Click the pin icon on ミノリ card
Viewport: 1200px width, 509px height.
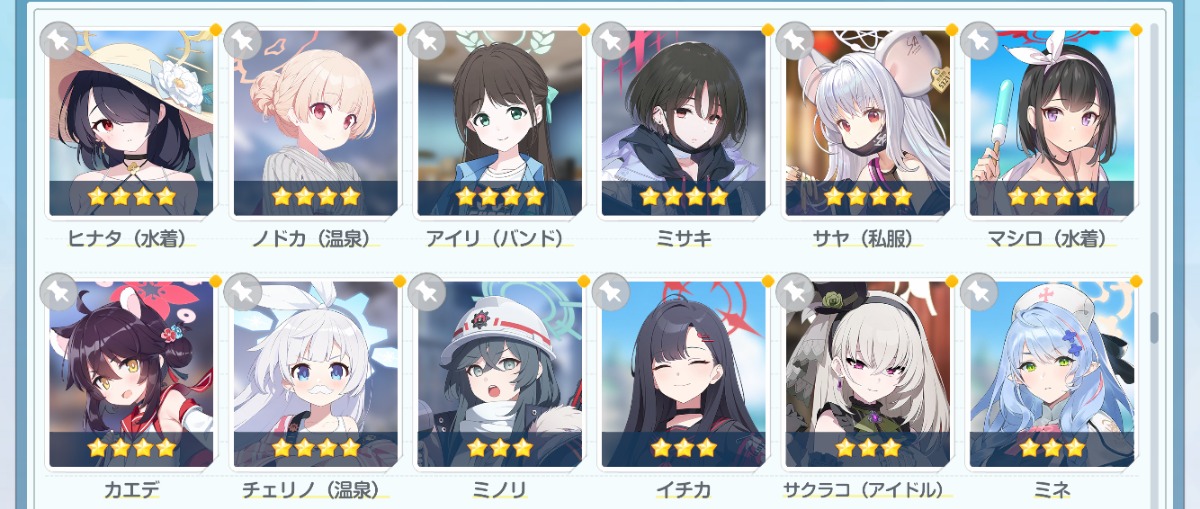pyautogui.click(x=427, y=291)
